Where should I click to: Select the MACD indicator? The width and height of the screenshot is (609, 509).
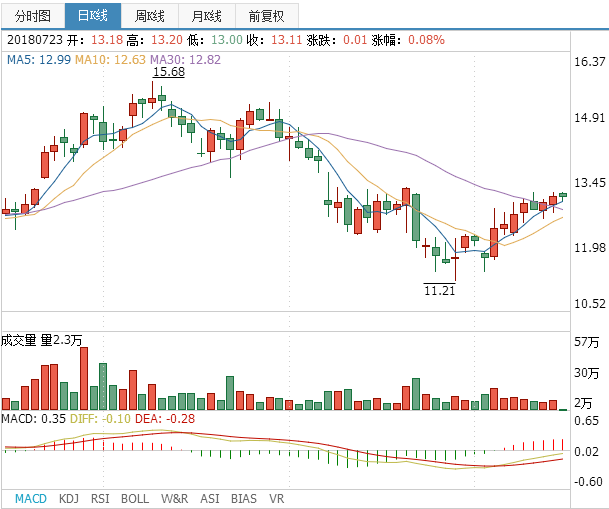click(x=31, y=499)
